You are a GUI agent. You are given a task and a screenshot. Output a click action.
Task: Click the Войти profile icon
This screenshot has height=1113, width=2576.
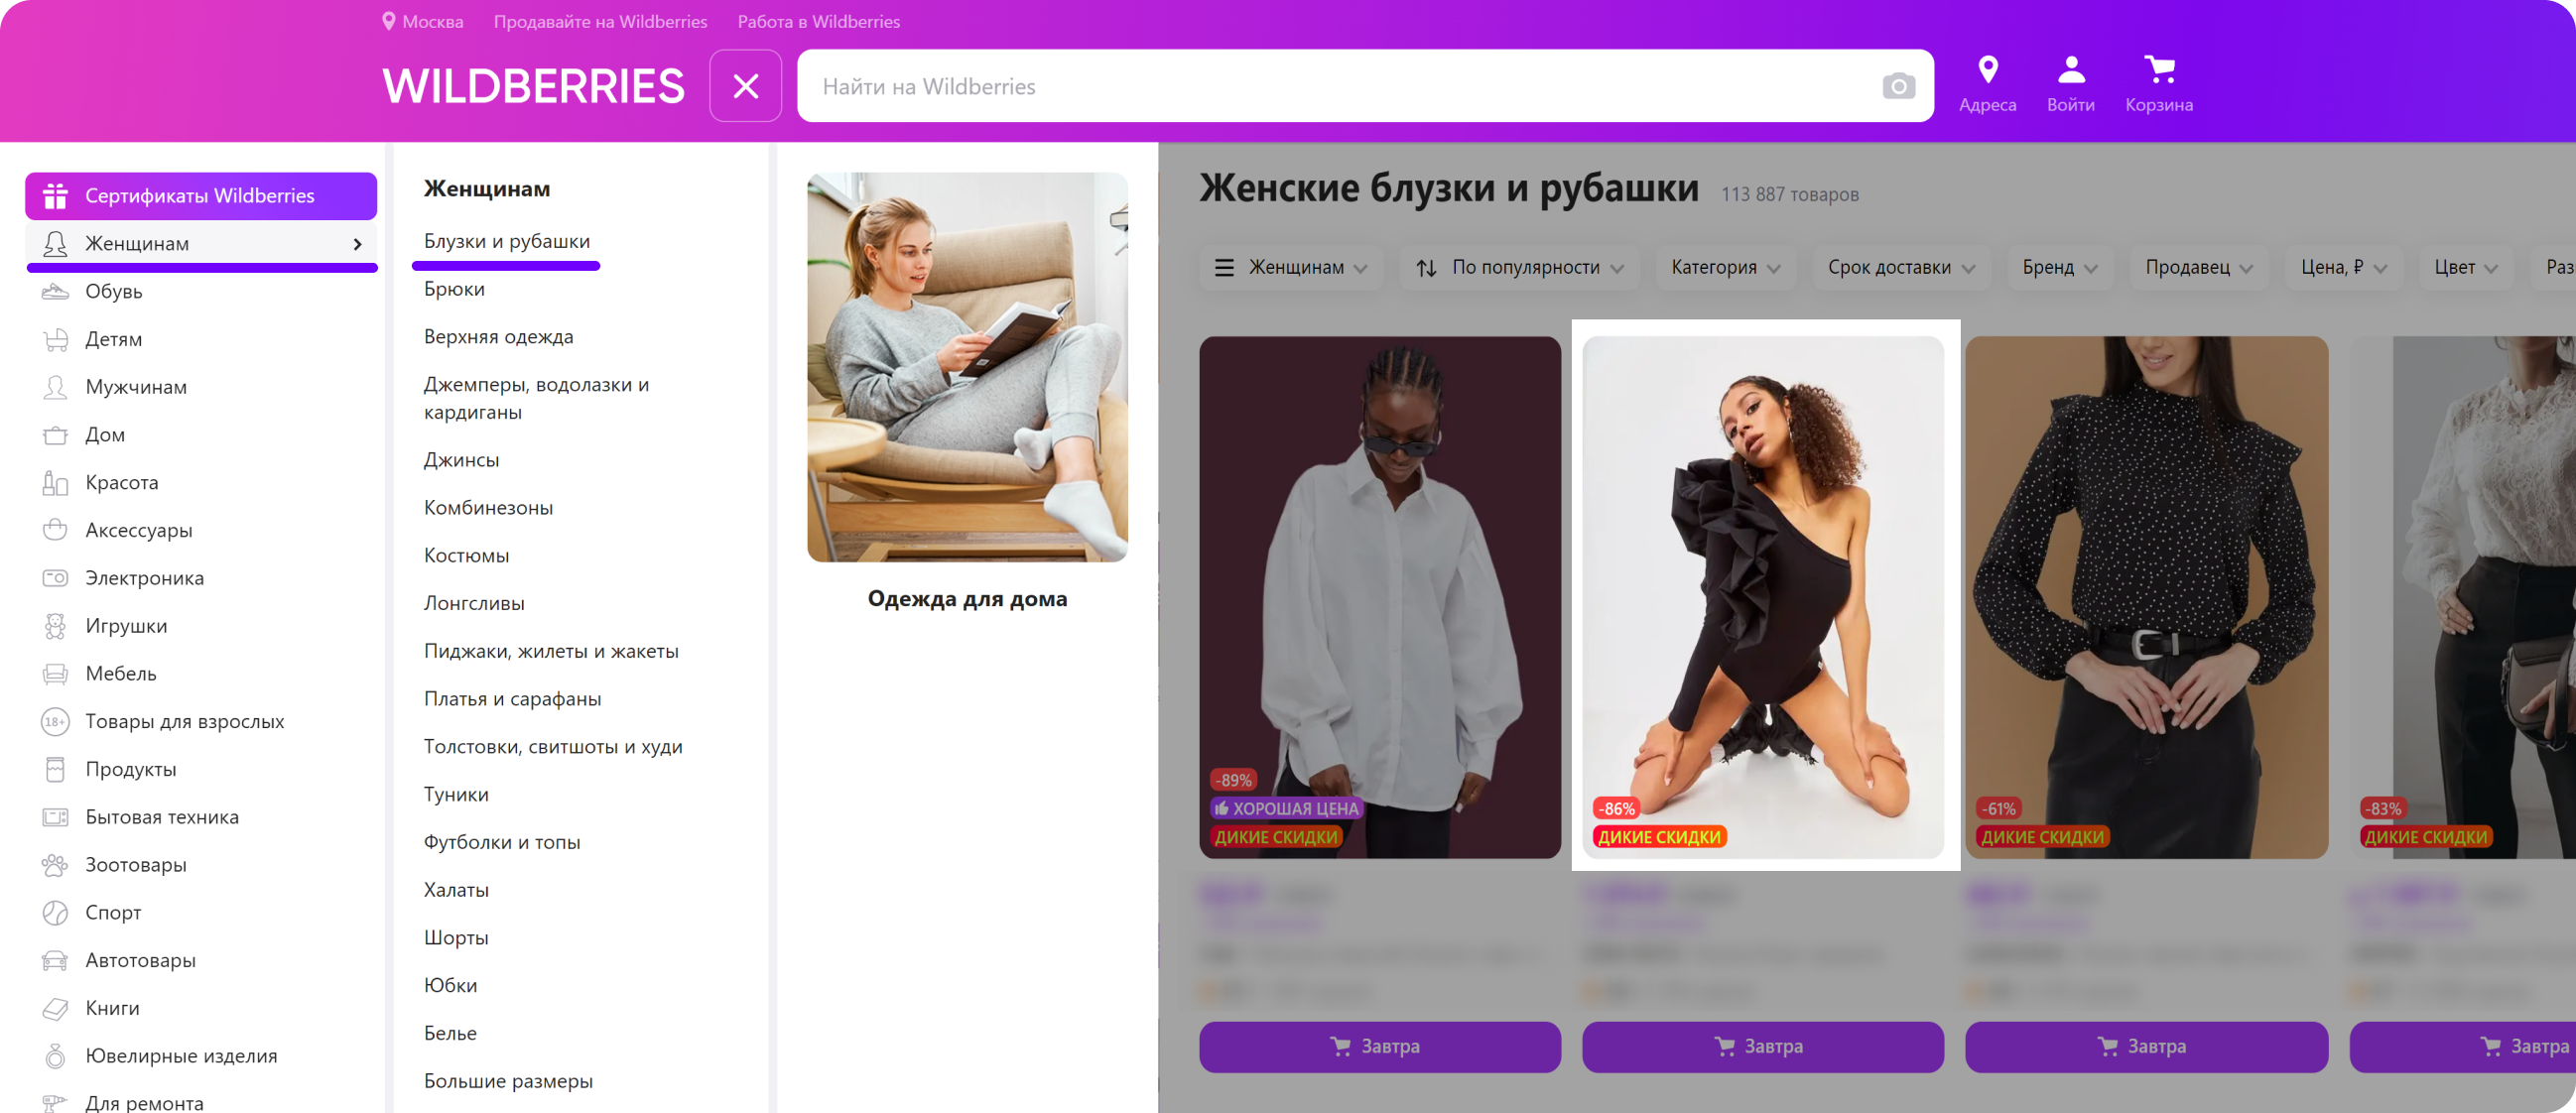coord(2071,68)
